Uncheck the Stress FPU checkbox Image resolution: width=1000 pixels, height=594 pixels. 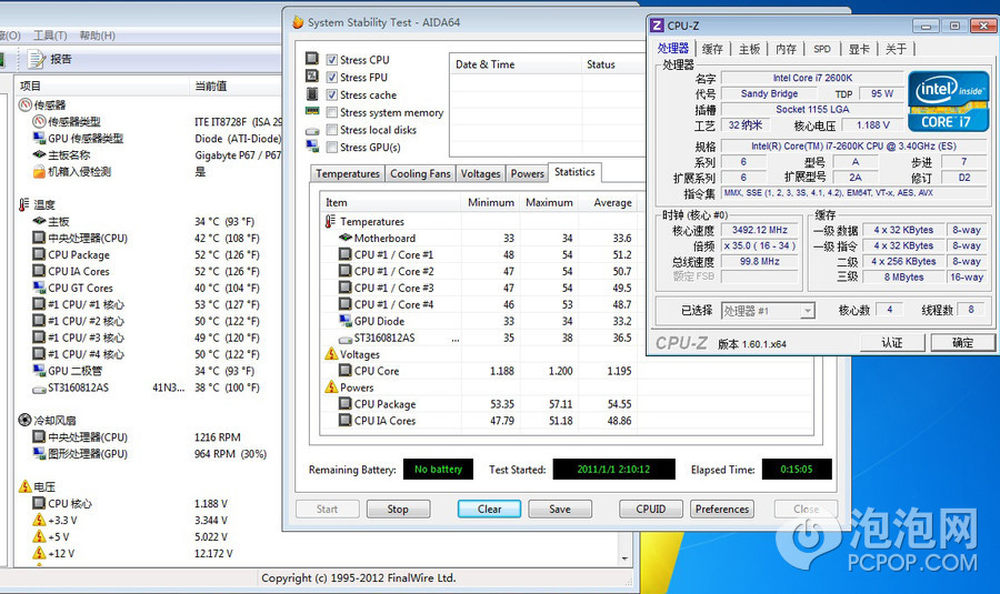[x=332, y=77]
